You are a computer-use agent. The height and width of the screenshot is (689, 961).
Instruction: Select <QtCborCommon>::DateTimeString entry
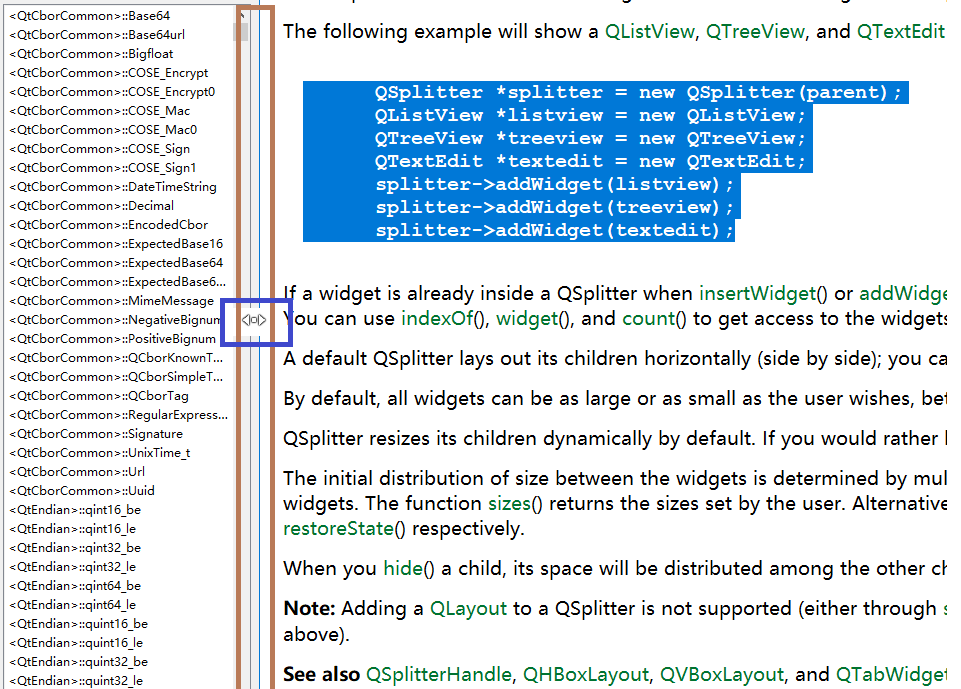click(x=113, y=187)
